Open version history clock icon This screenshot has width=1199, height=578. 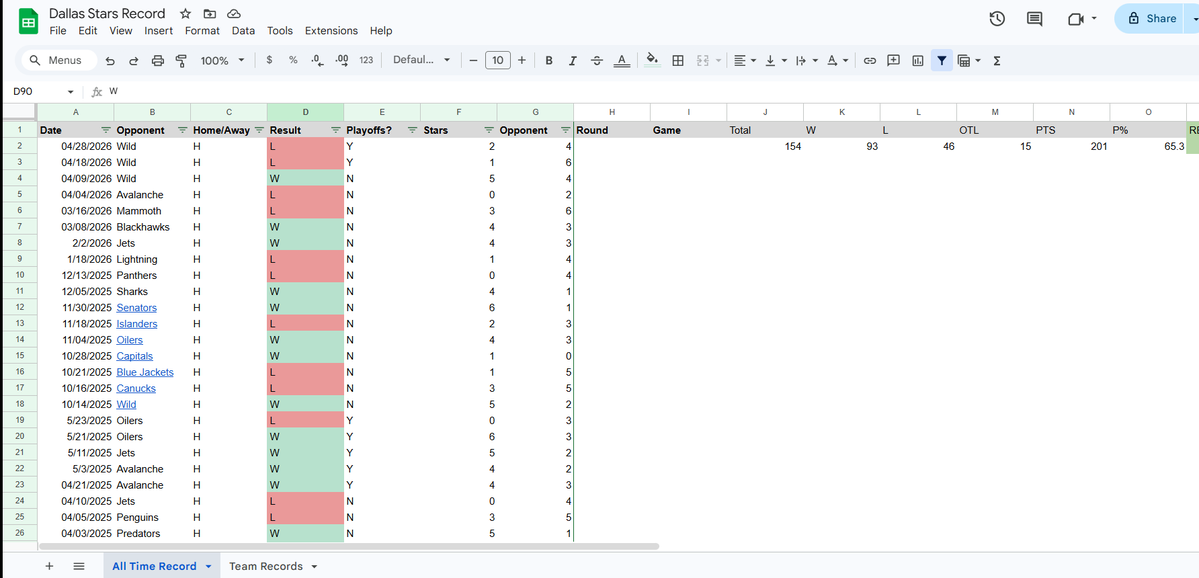pyautogui.click(x=997, y=19)
